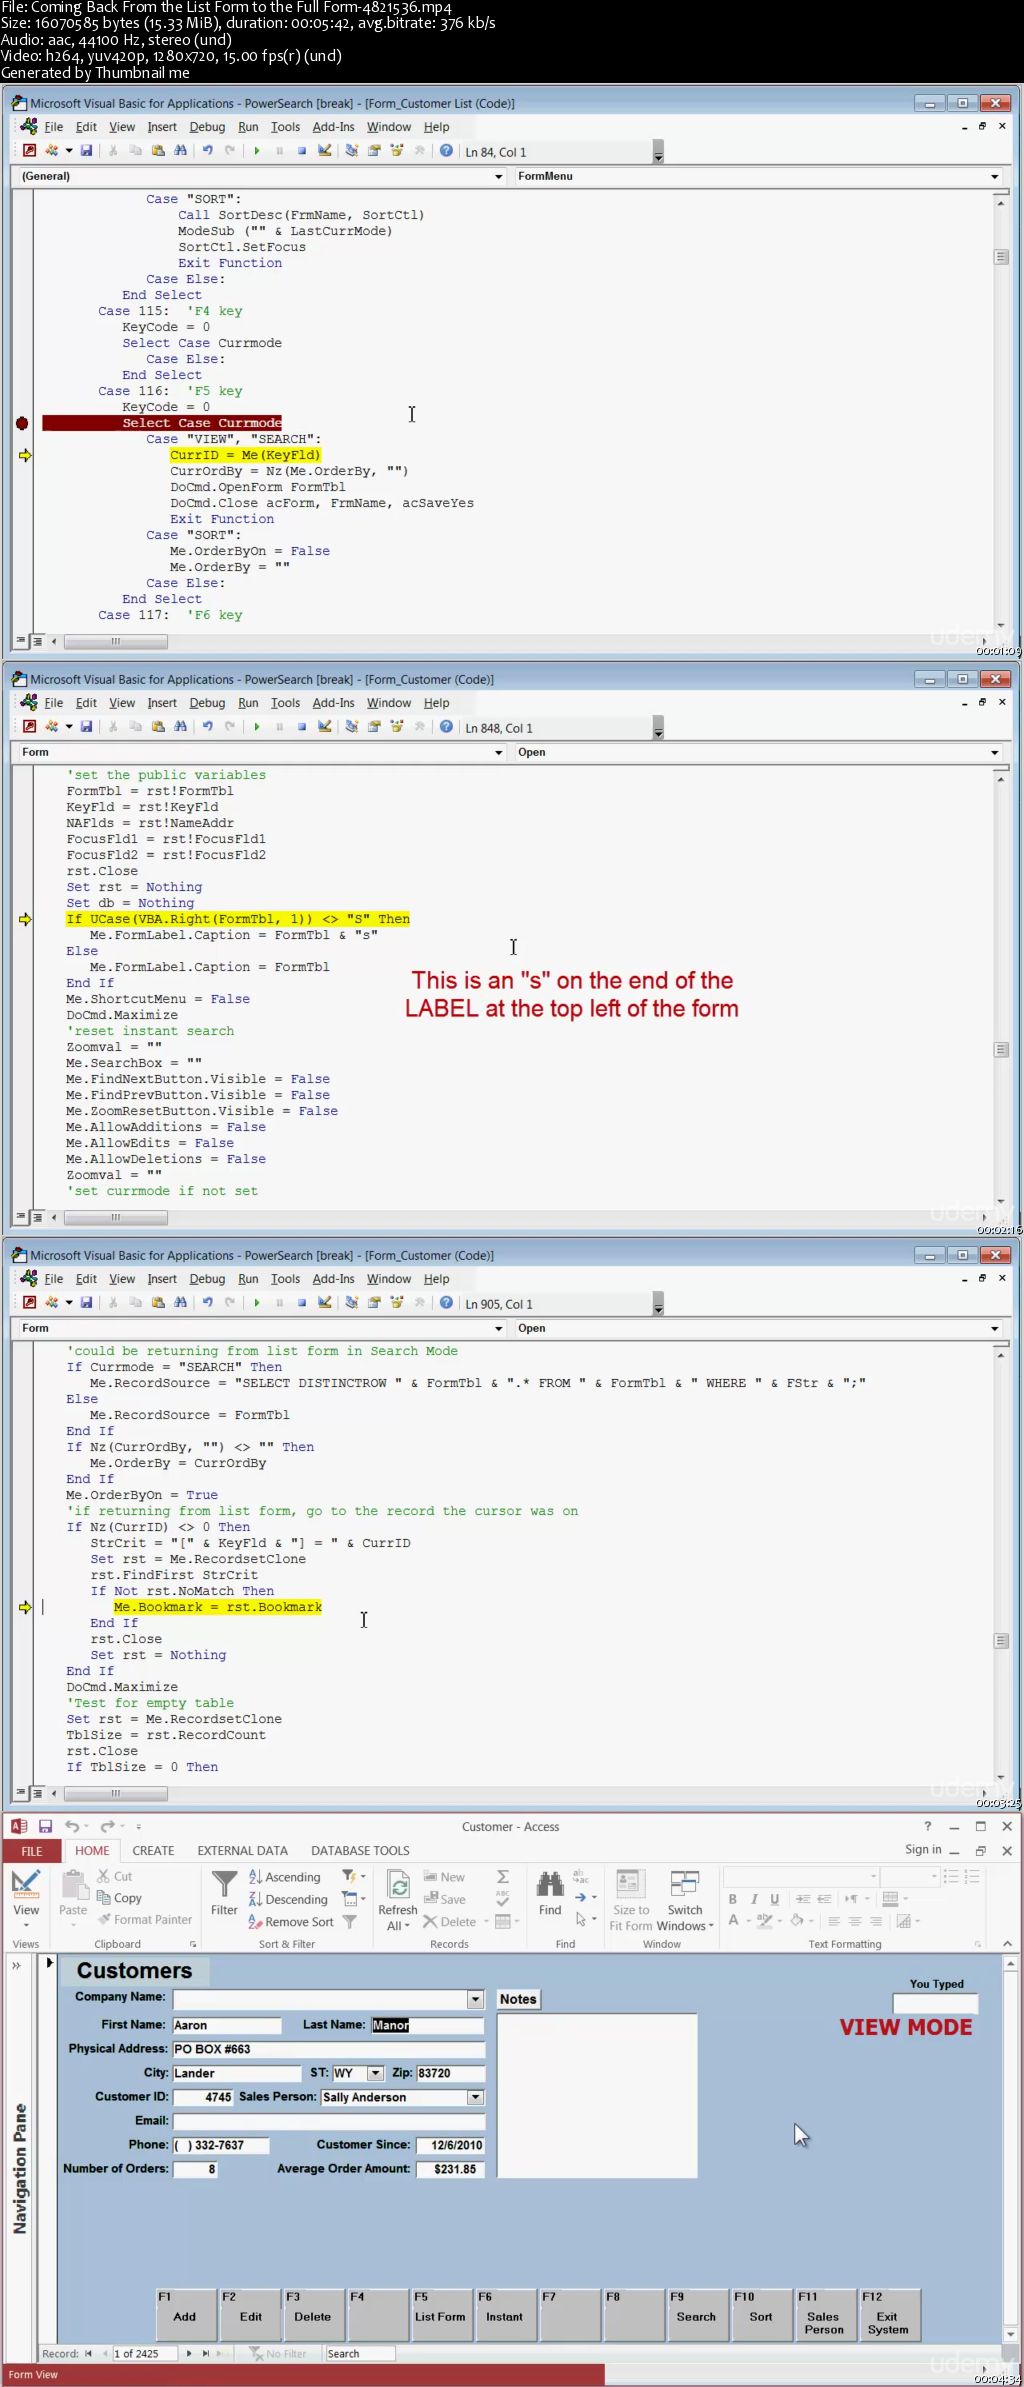Image resolution: width=1024 pixels, height=2387 pixels.
Task: Open Run menu in the Ln 905 VBA window
Action: click(x=248, y=1279)
